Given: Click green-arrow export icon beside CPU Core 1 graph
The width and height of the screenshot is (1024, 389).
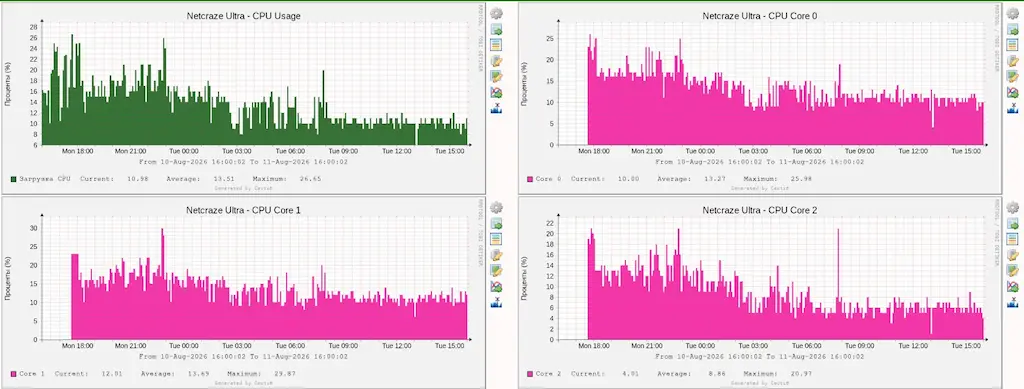Looking at the screenshot, I should (496, 224).
